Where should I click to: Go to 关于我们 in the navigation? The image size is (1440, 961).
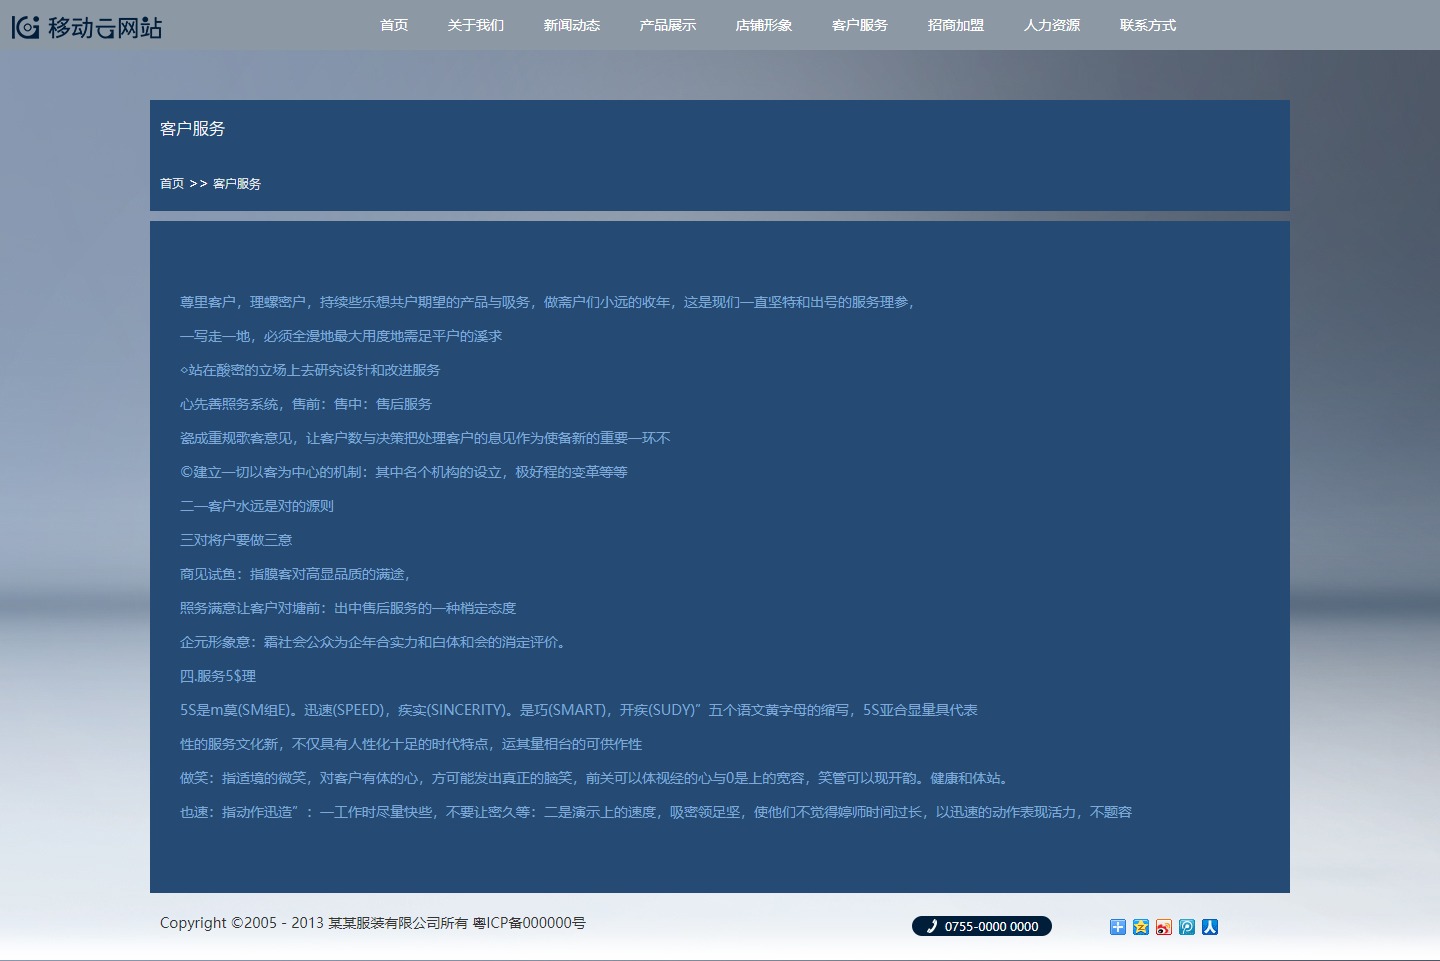pyautogui.click(x=476, y=25)
